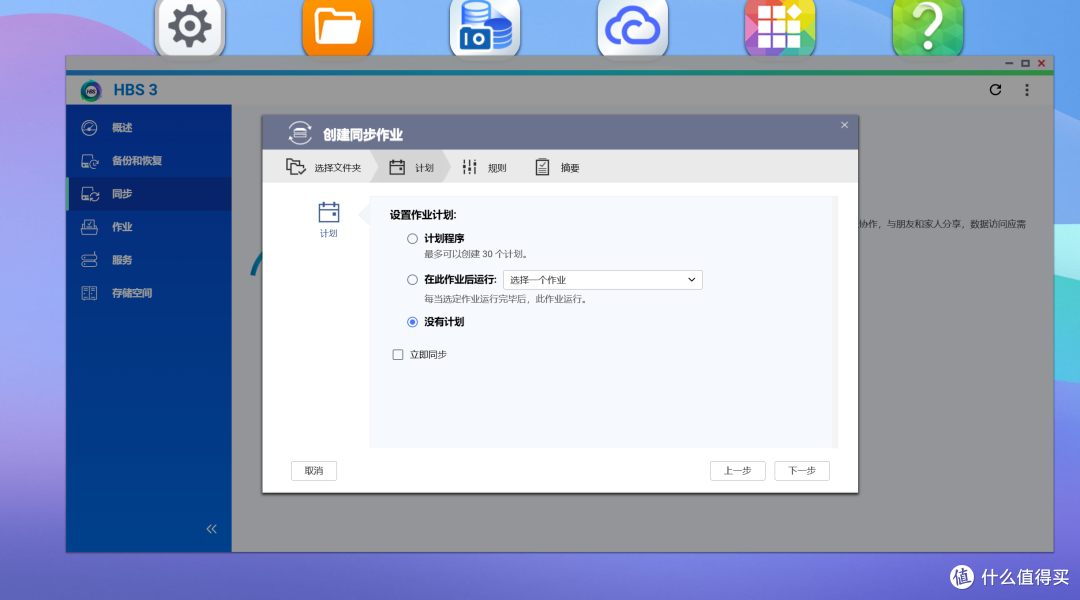Minimize the HBS 3 window
The height and width of the screenshot is (600, 1080).
point(1009,63)
